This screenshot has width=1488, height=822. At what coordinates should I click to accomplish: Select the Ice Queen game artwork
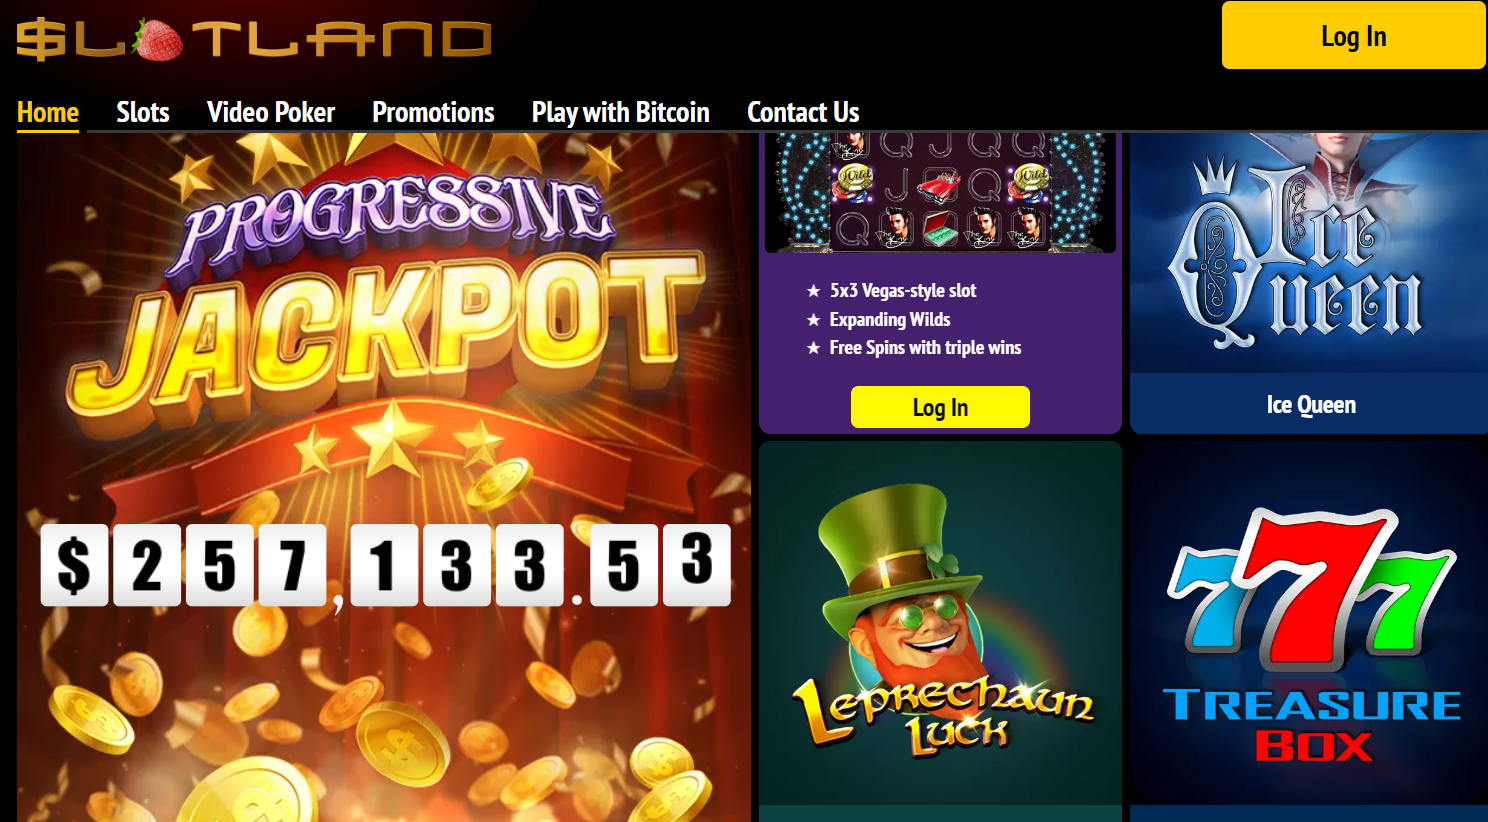pyautogui.click(x=1309, y=253)
